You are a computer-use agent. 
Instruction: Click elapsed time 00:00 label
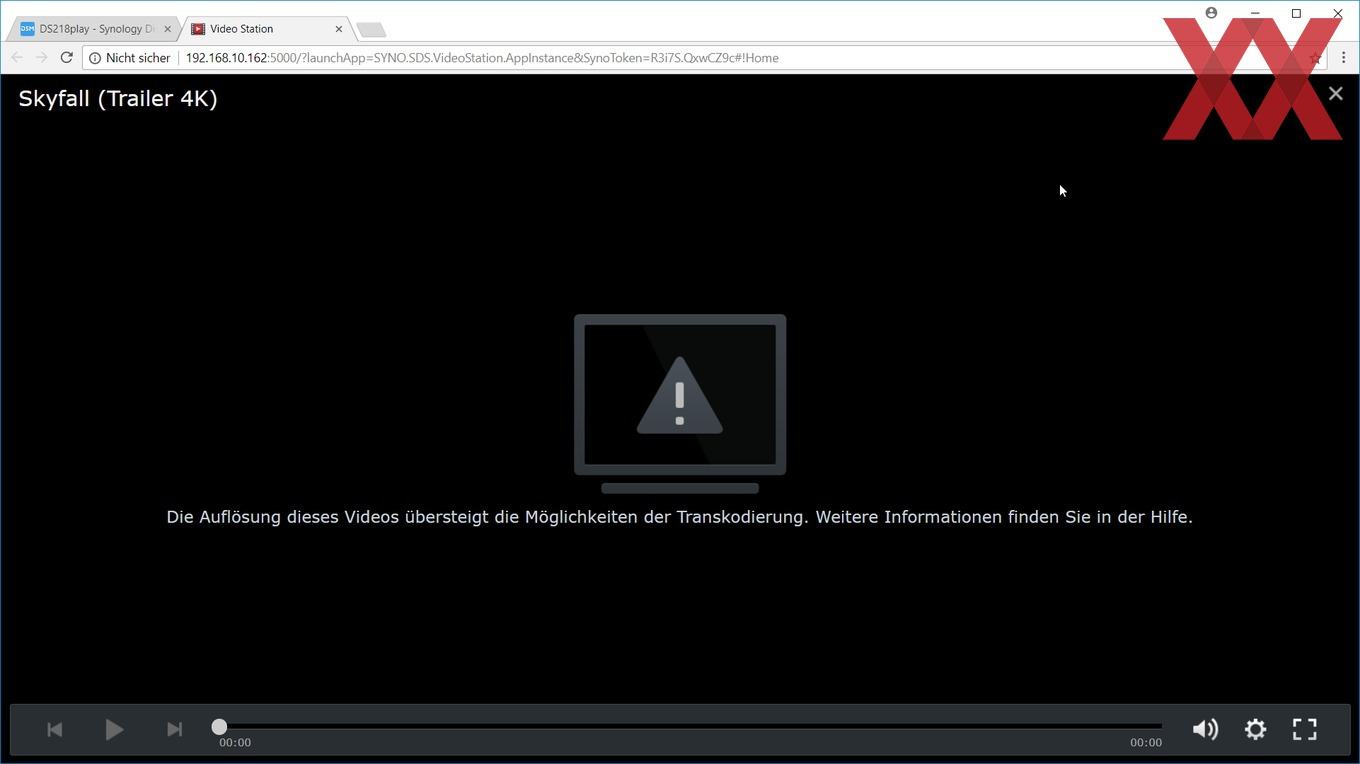click(x=235, y=742)
